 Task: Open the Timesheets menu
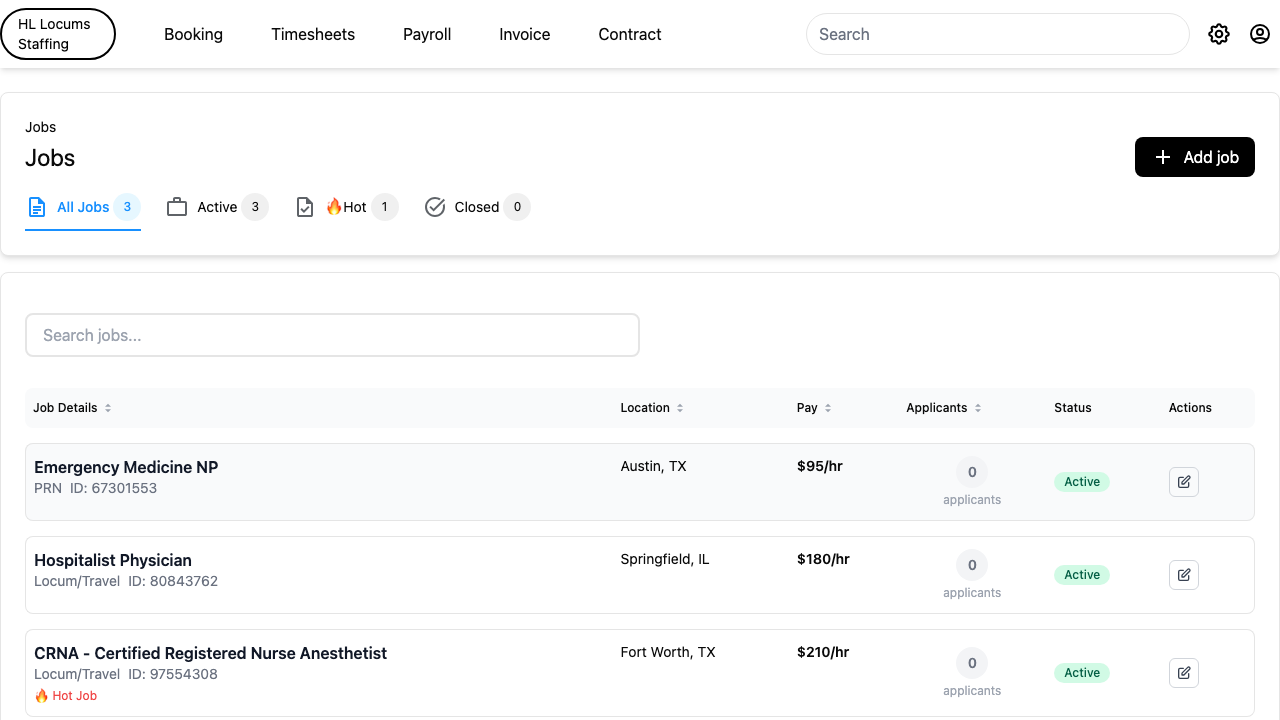pyautogui.click(x=313, y=34)
